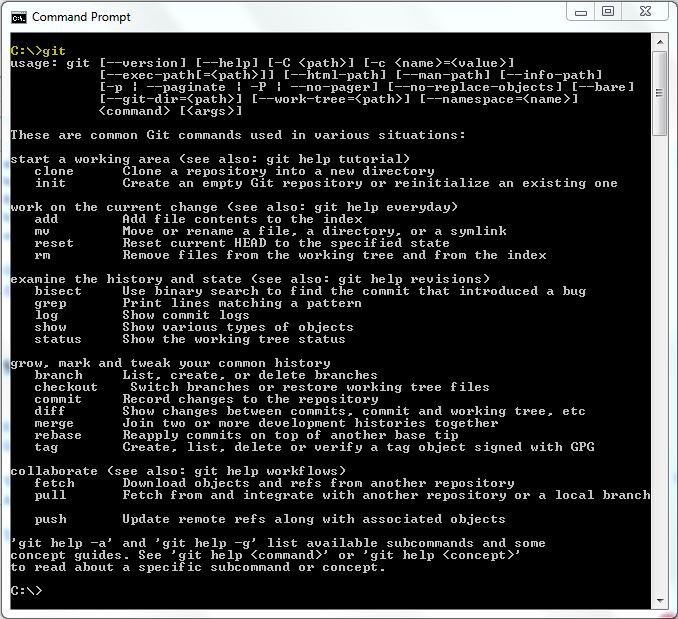Click the 'C:\>git' command line
This screenshot has height=619, width=678.
click(x=38, y=51)
